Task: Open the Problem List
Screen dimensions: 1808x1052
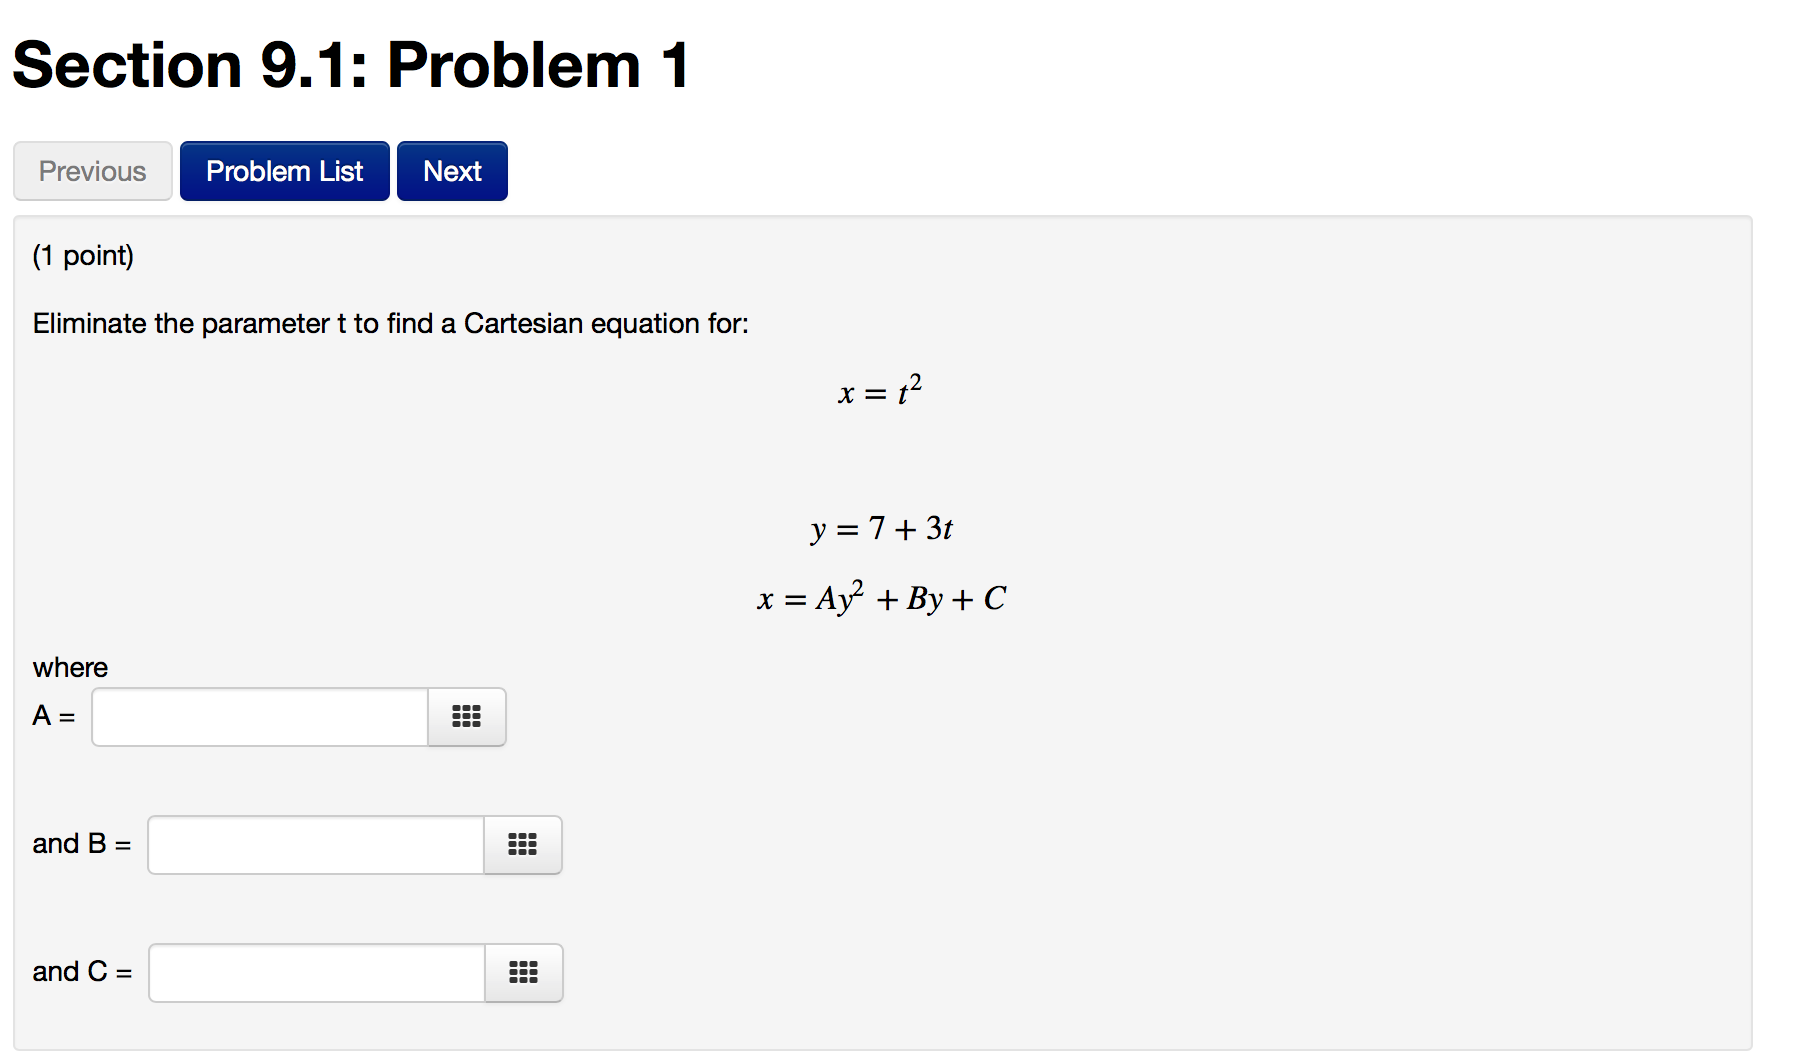Action: (284, 171)
